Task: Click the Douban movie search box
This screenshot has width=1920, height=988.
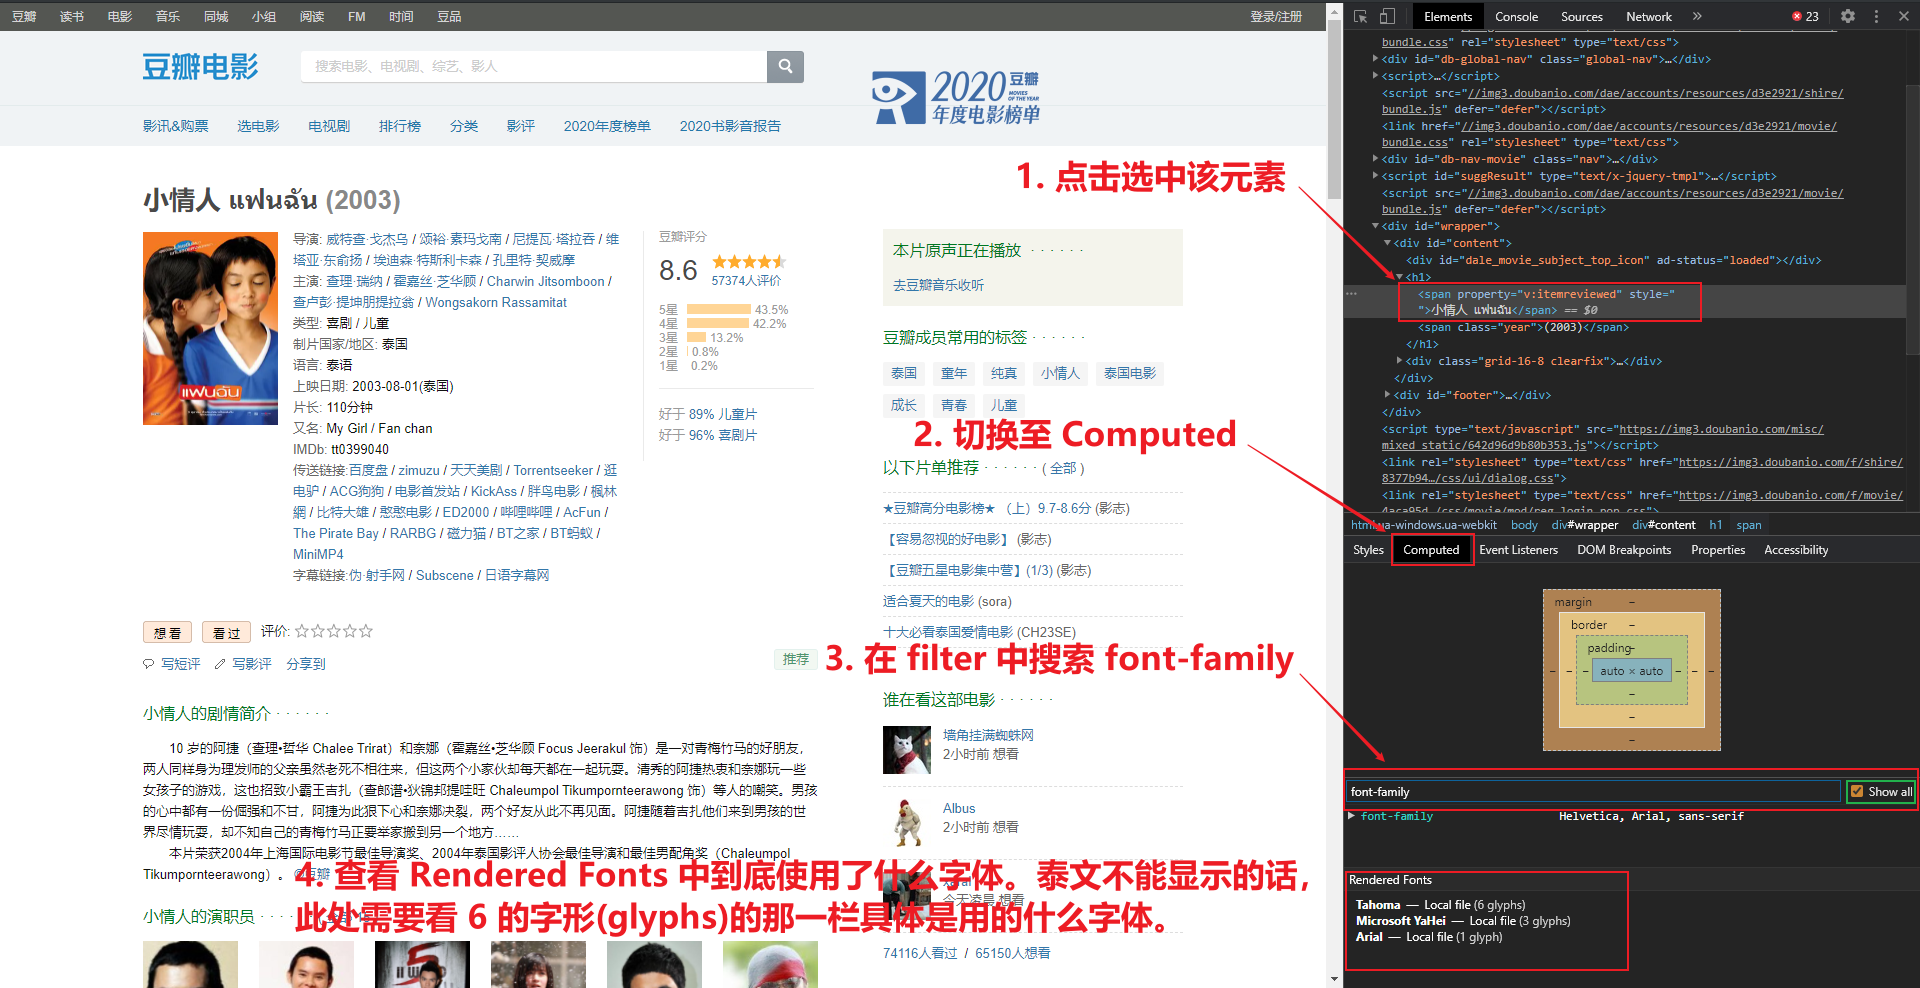Action: point(534,66)
